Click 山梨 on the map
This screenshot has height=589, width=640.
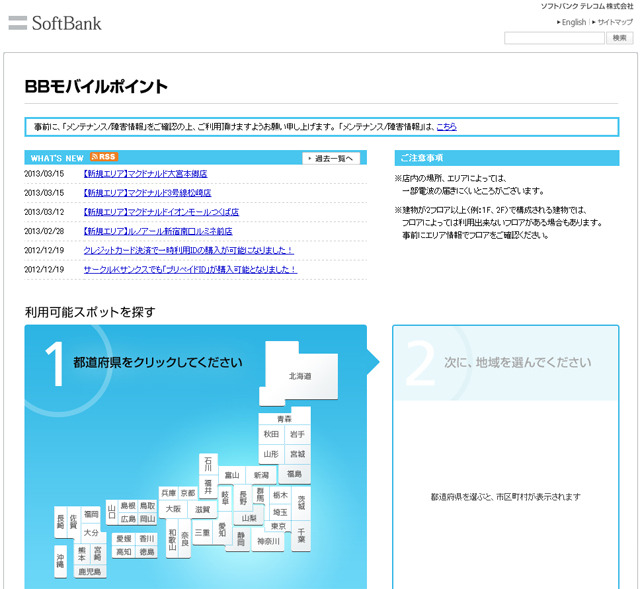pyautogui.click(x=249, y=518)
